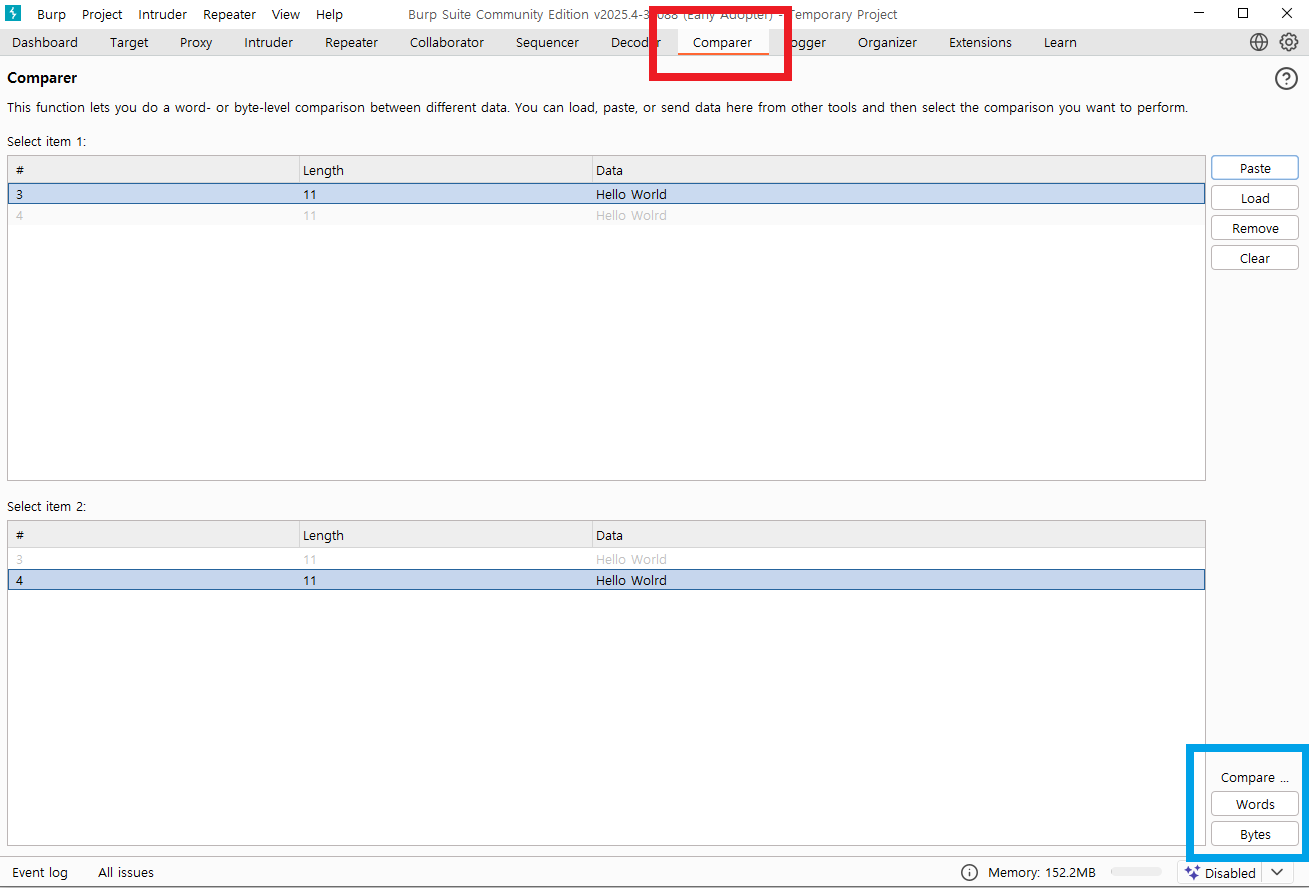This screenshot has height=888, width=1309.
Task: Maximize the Burp Suite window
Action: click(1243, 13)
